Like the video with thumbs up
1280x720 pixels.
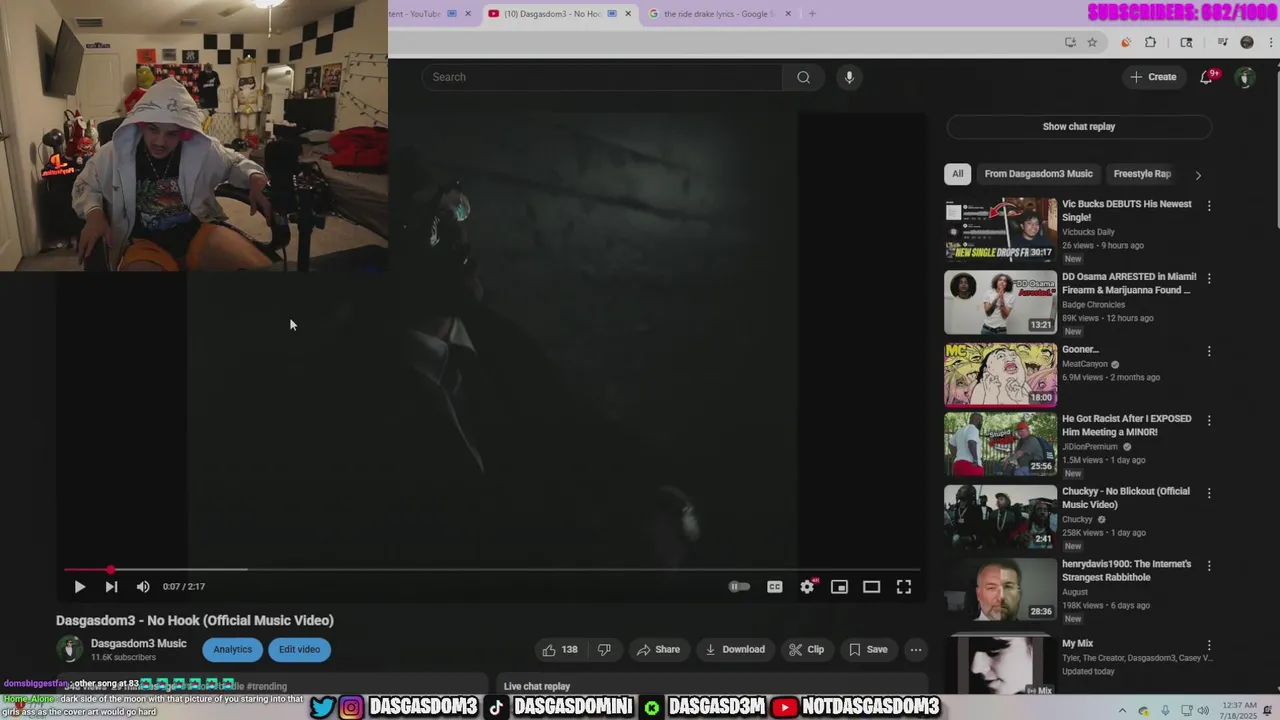pos(560,650)
